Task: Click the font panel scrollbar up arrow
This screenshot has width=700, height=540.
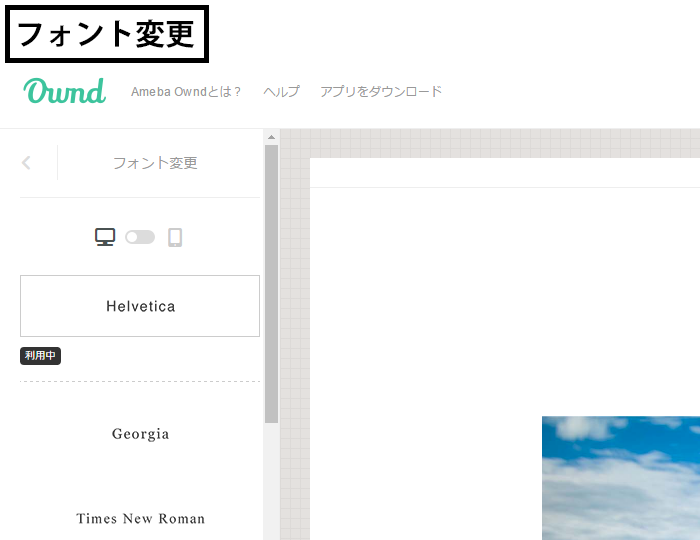Action: point(271,137)
